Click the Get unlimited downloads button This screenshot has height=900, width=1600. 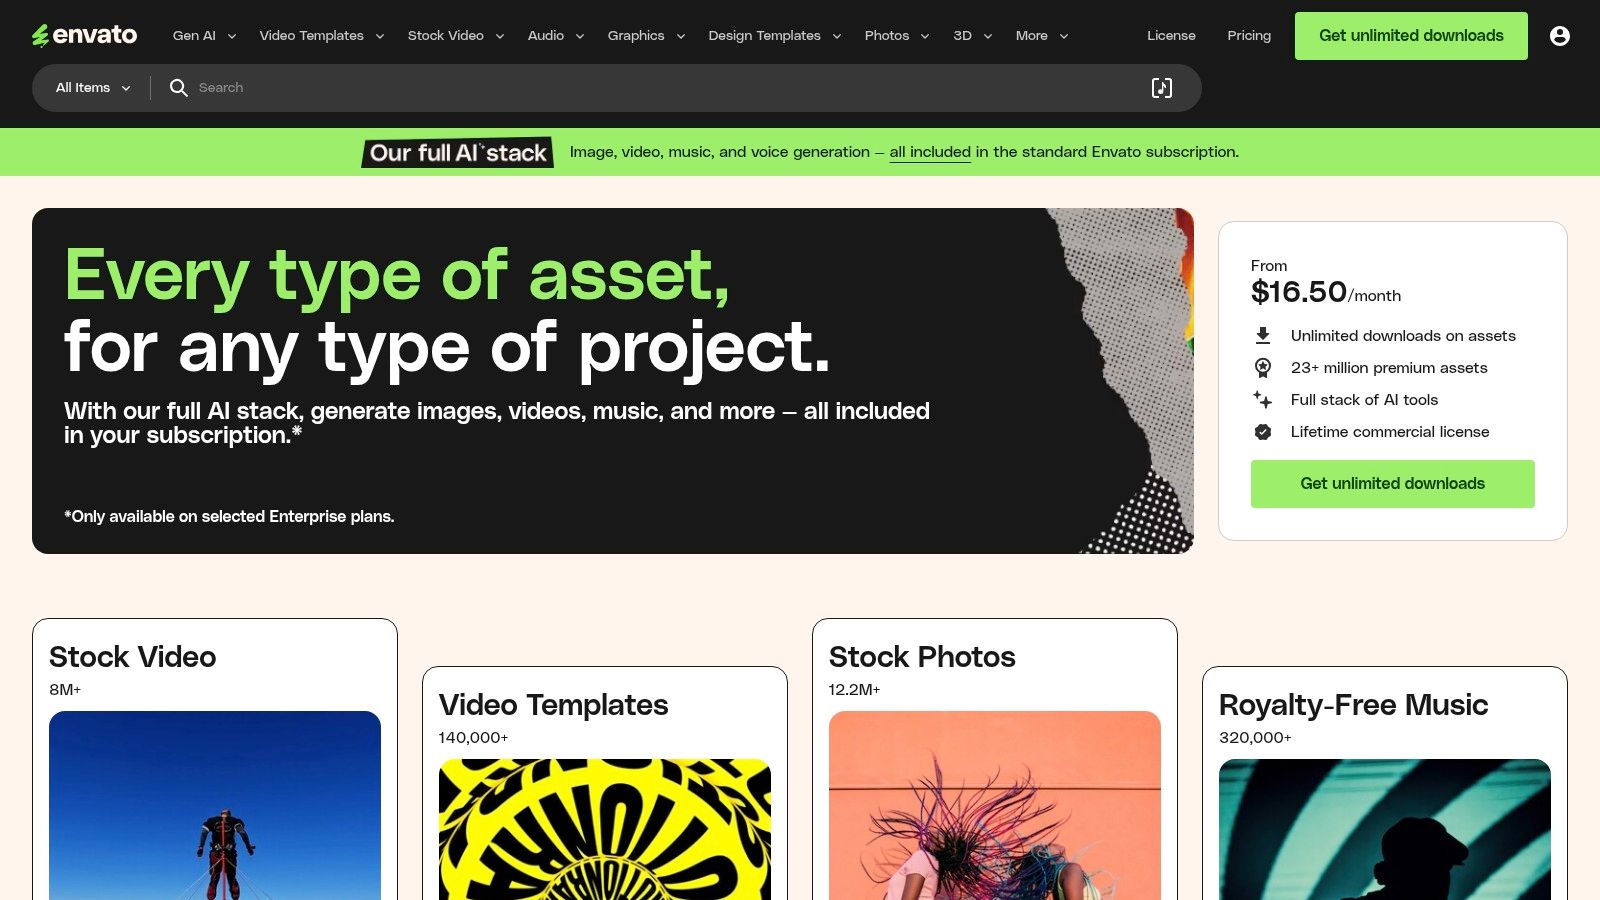[1410, 35]
